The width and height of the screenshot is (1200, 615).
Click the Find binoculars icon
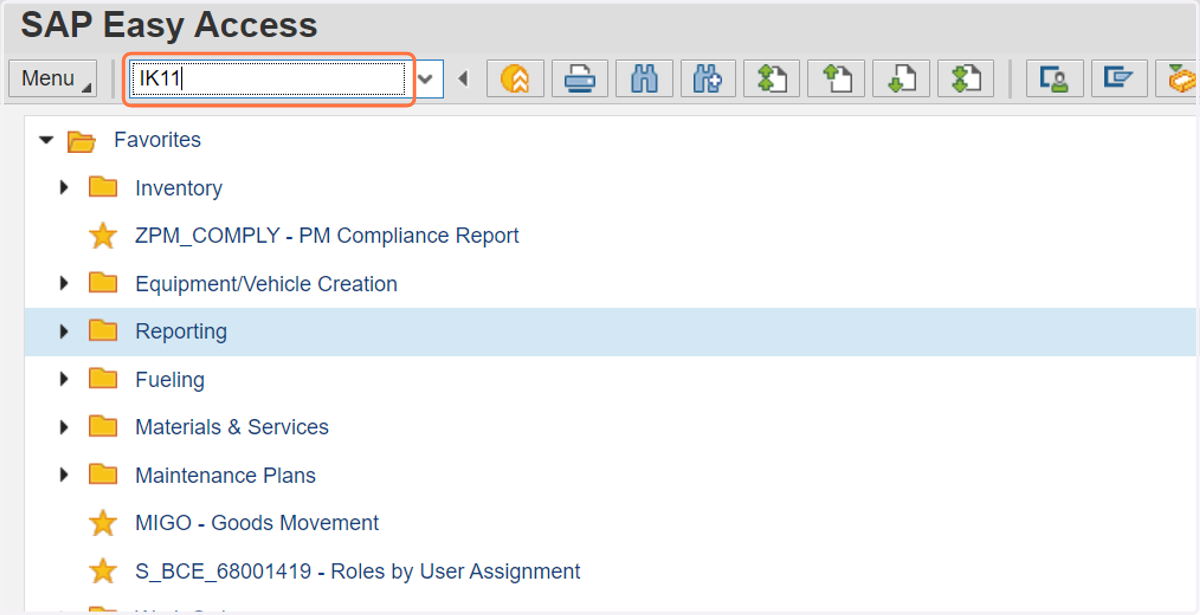tap(644, 78)
